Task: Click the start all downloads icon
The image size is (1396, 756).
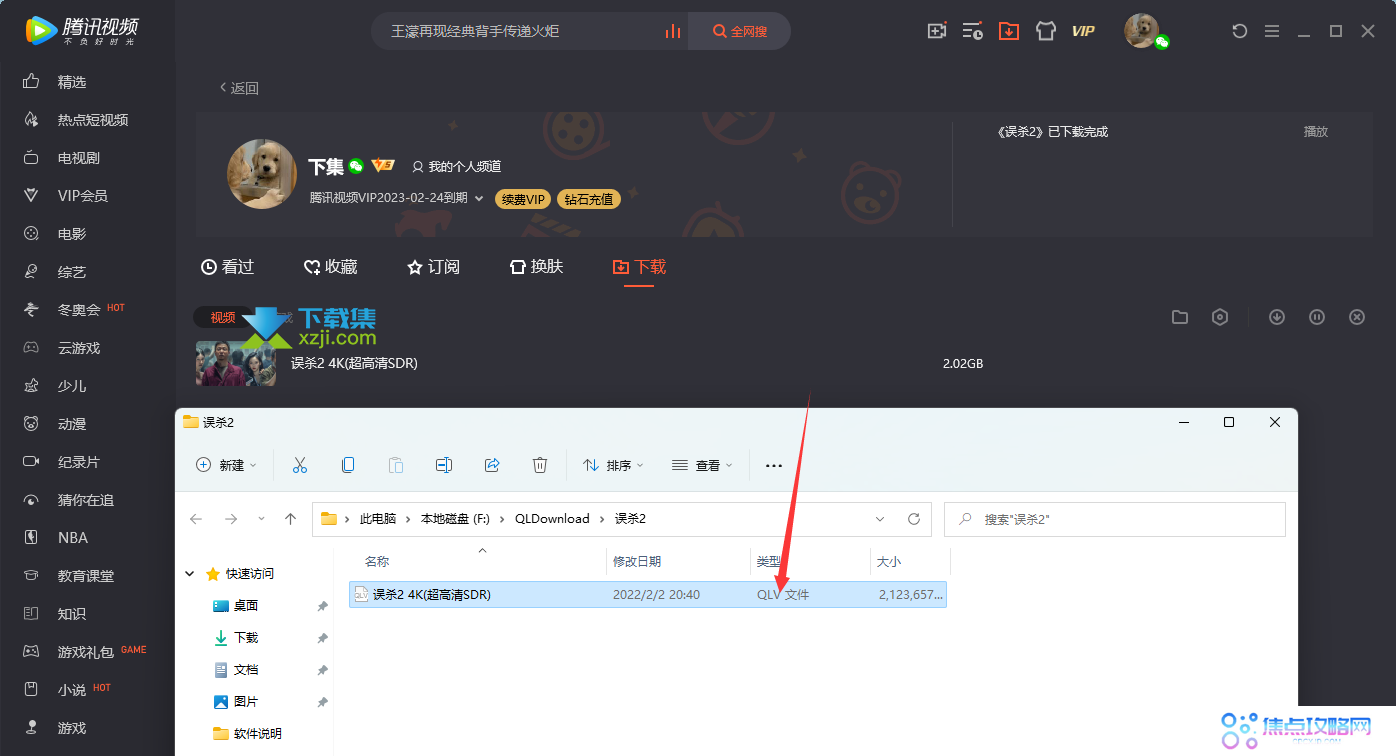Action: coord(1277,317)
